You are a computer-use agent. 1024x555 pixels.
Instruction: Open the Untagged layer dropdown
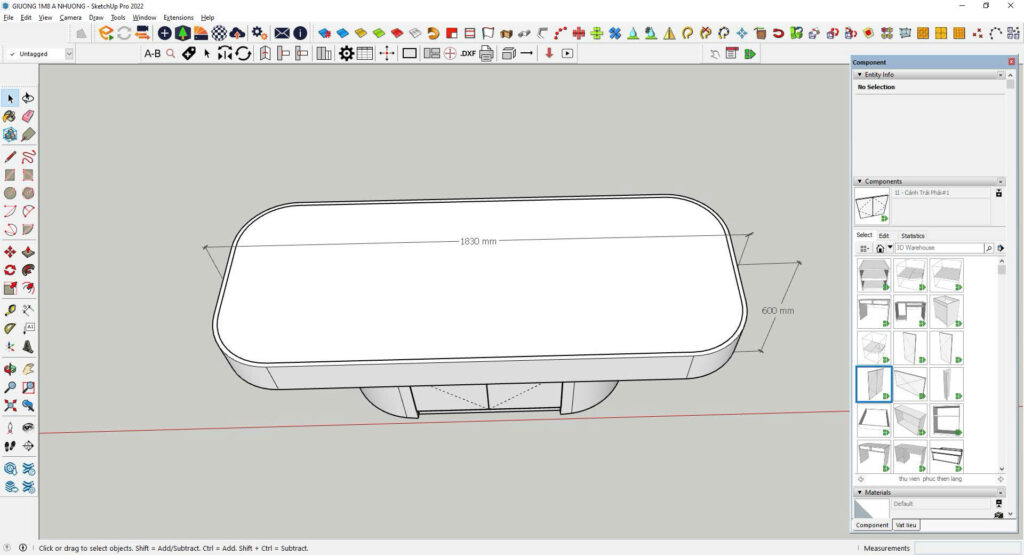click(x=69, y=54)
